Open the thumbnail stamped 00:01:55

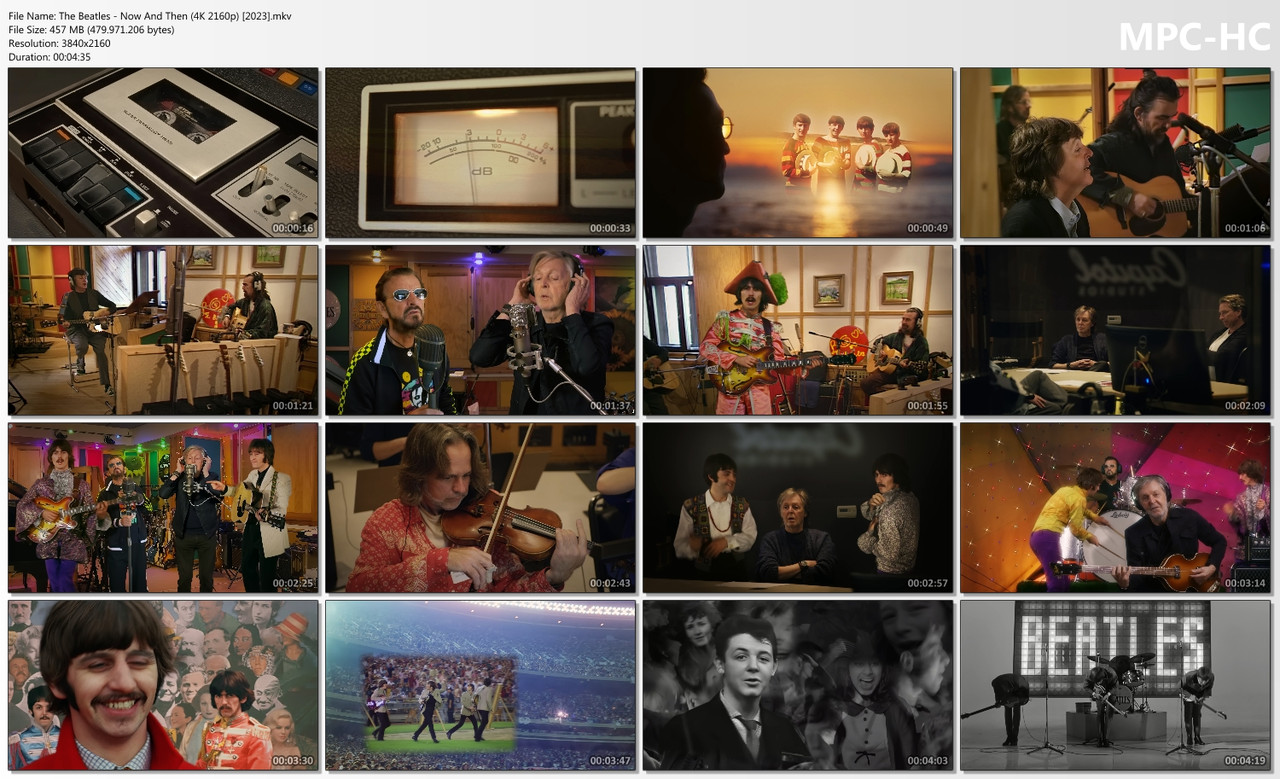coord(798,330)
